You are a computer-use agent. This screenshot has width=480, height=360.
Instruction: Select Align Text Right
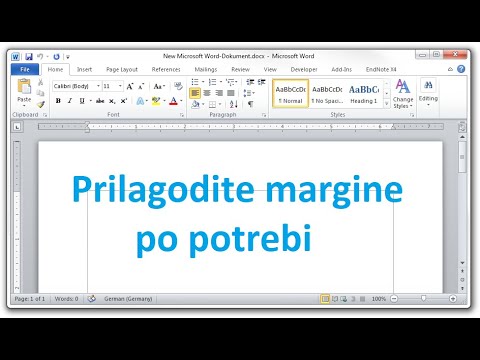(219, 93)
